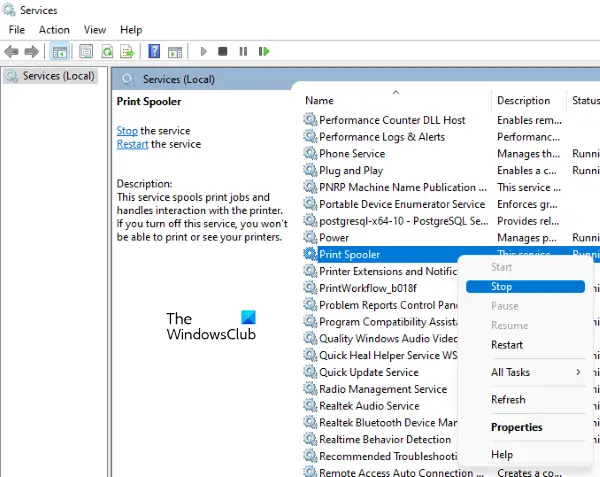Viewport: 600px width, 477px height.
Task: Click the Stop the service link
Action: (x=127, y=131)
